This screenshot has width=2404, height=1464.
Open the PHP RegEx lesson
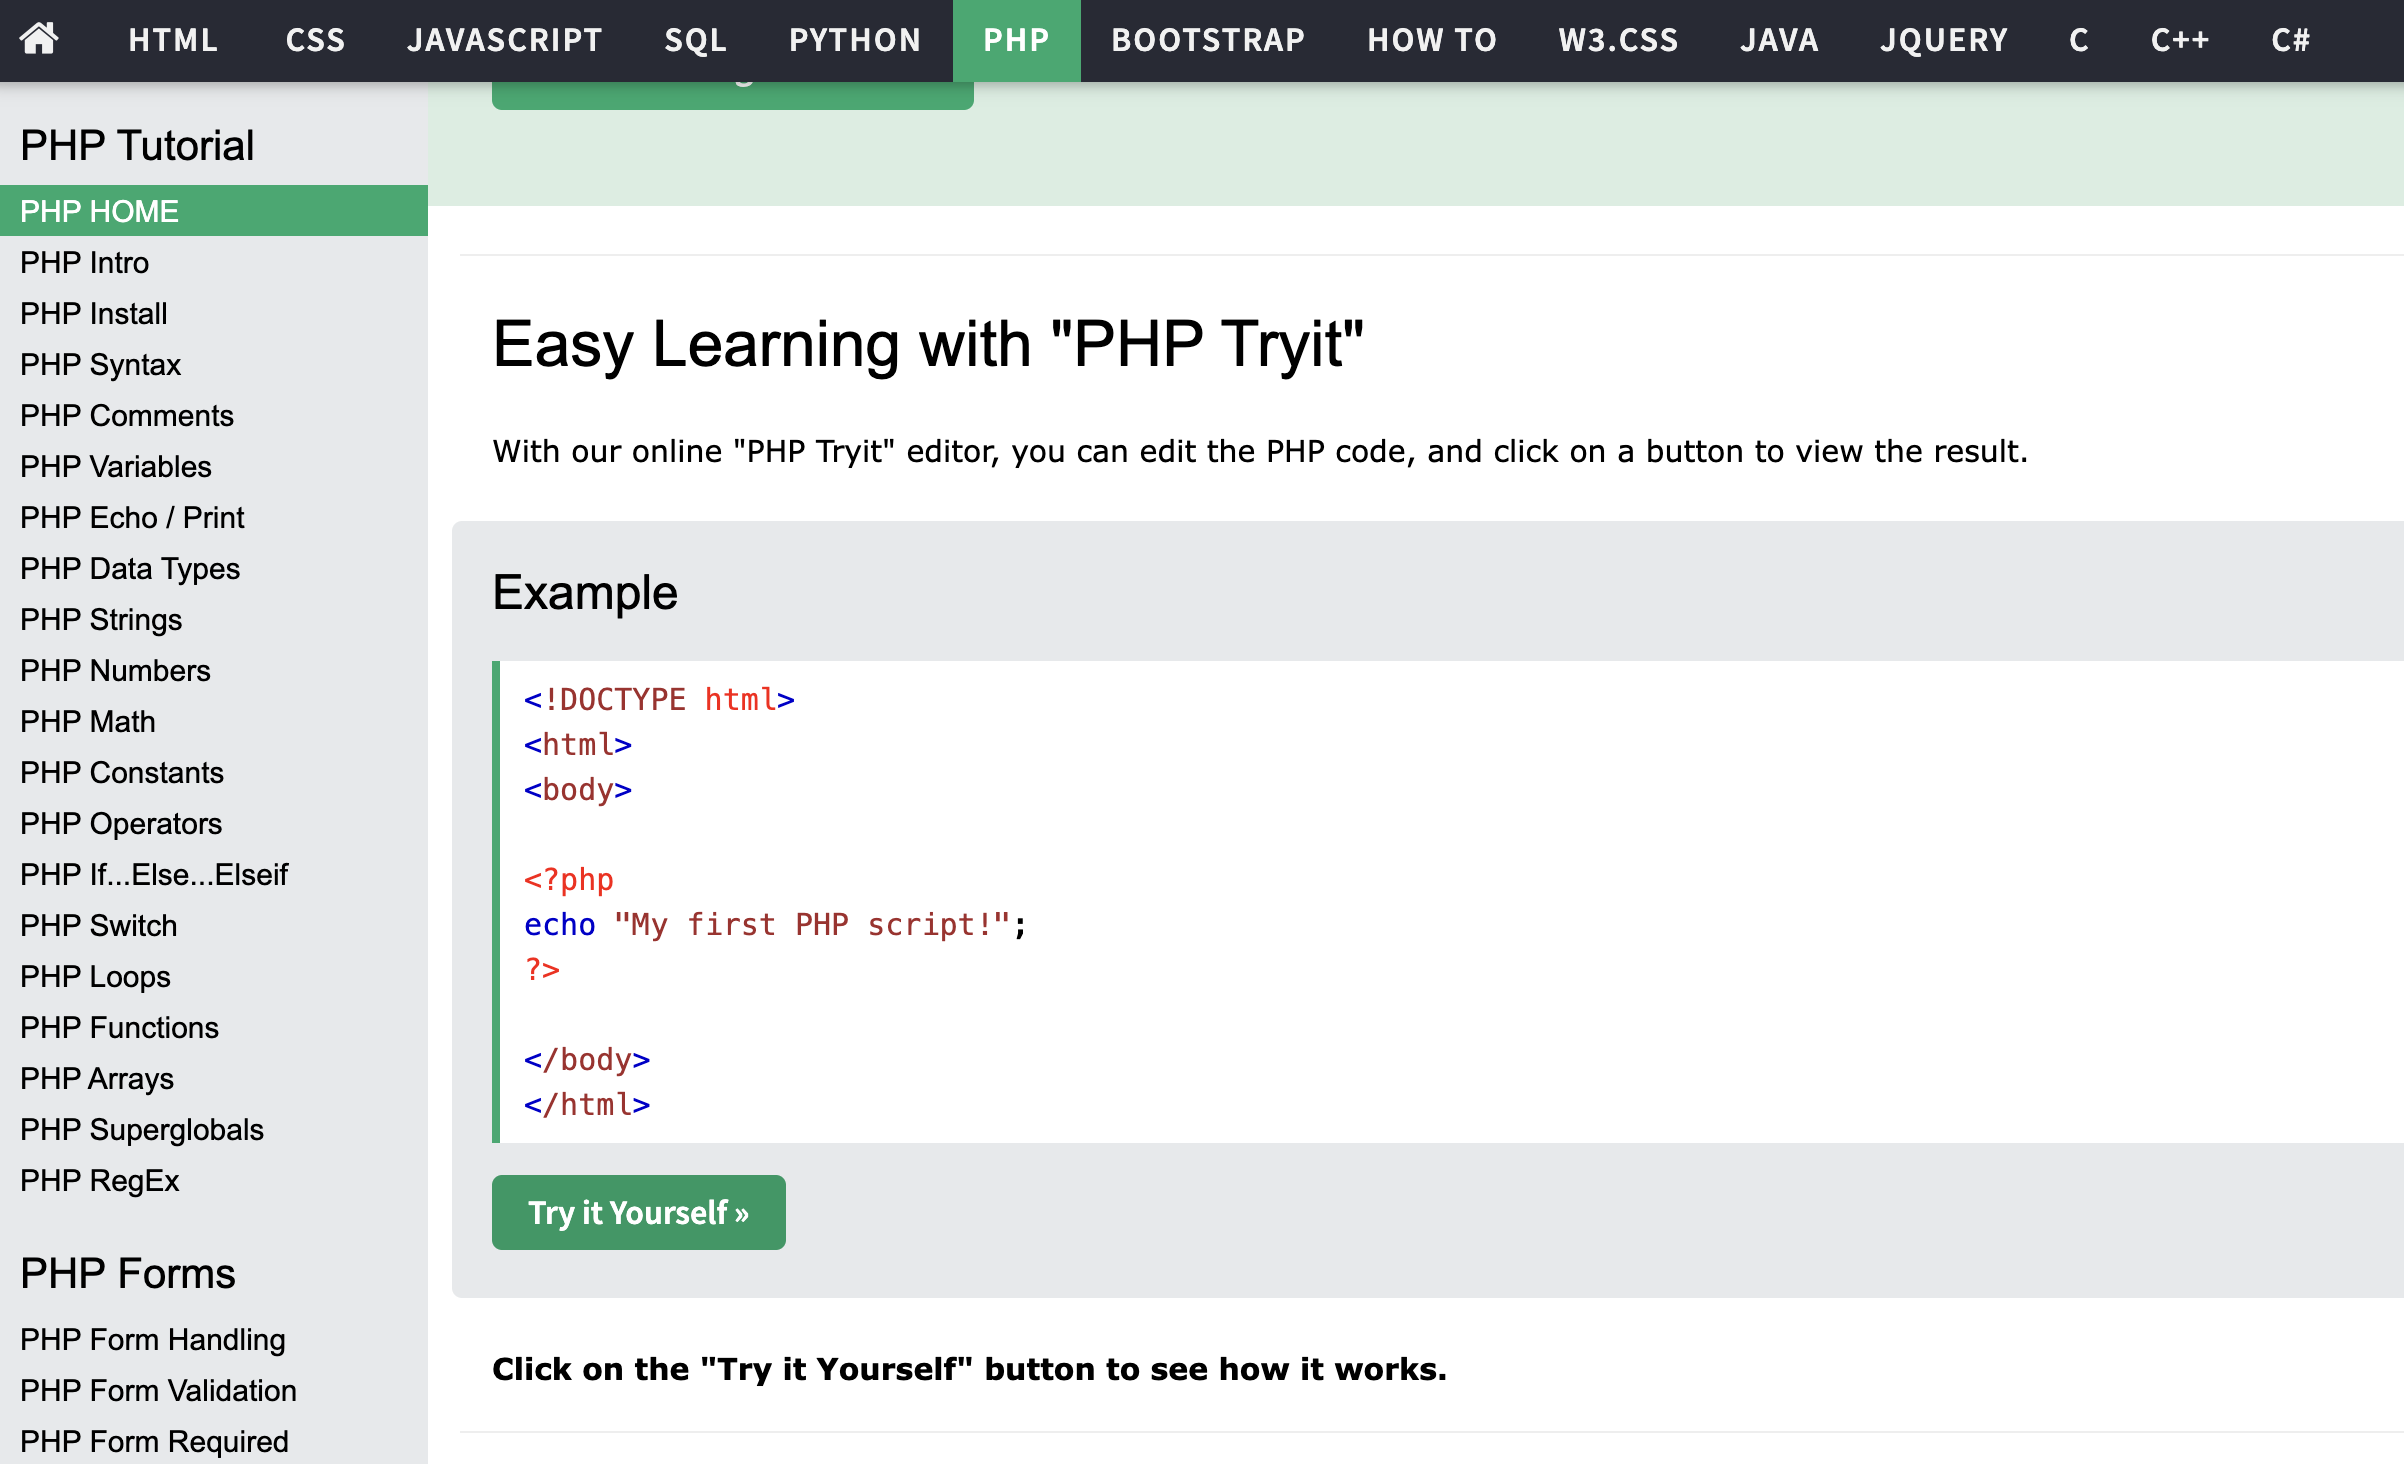pos(100,1180)
